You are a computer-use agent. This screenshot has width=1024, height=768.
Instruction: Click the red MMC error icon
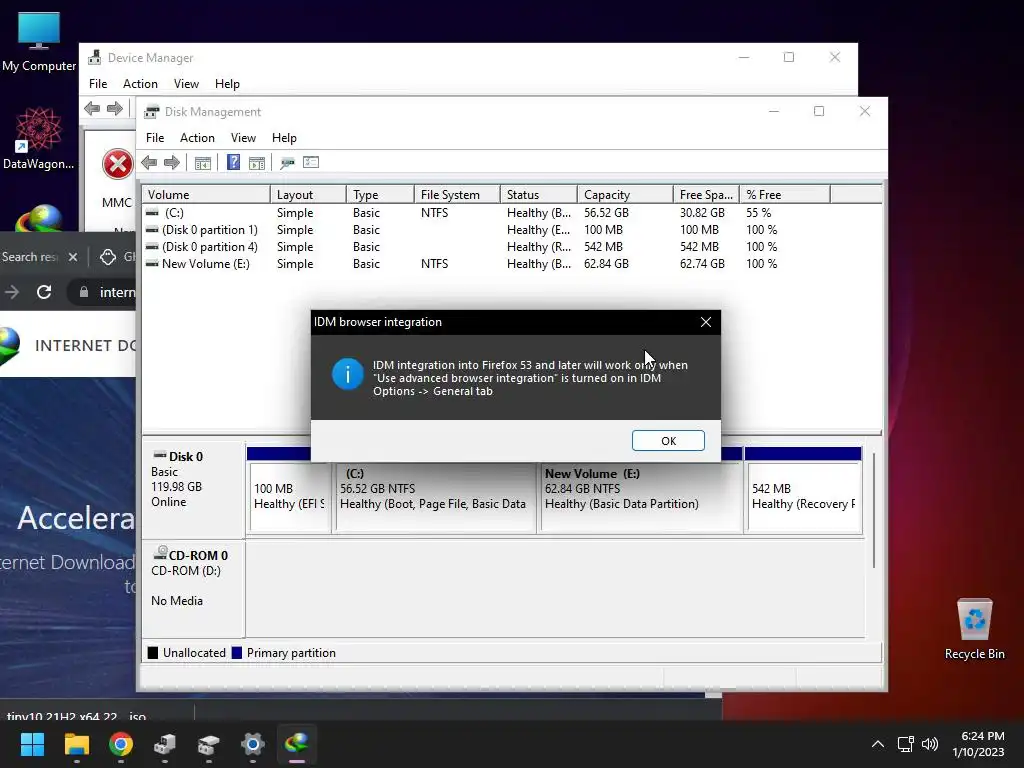(x=118, y=164)
